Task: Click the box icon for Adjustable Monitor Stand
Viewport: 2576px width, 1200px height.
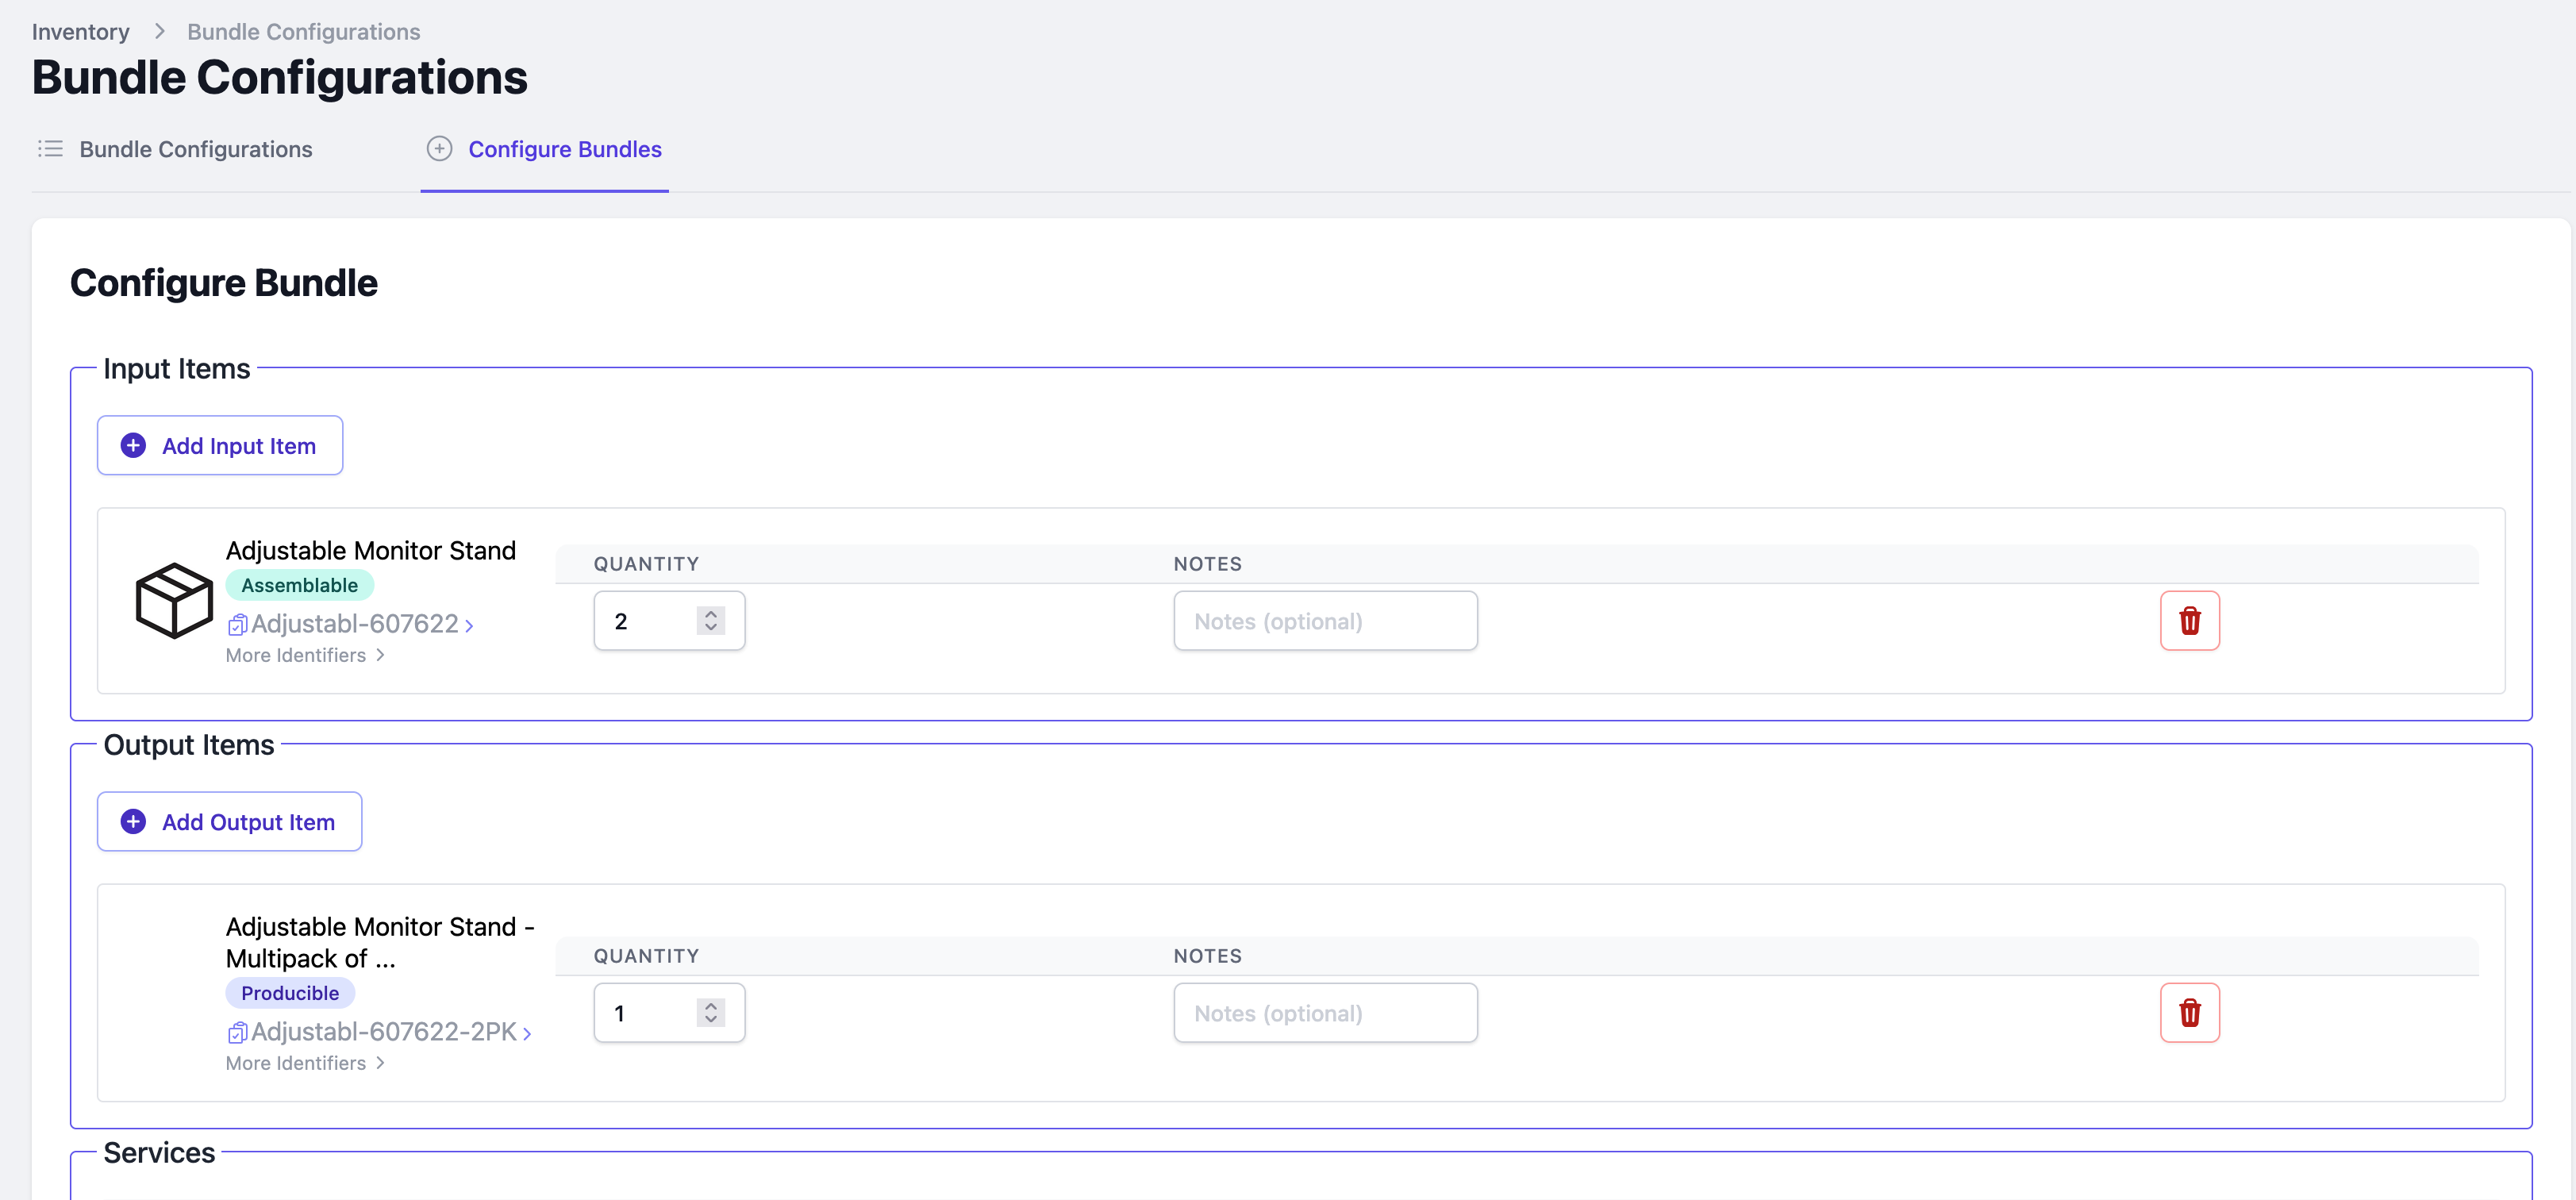Action: point(174,600)
